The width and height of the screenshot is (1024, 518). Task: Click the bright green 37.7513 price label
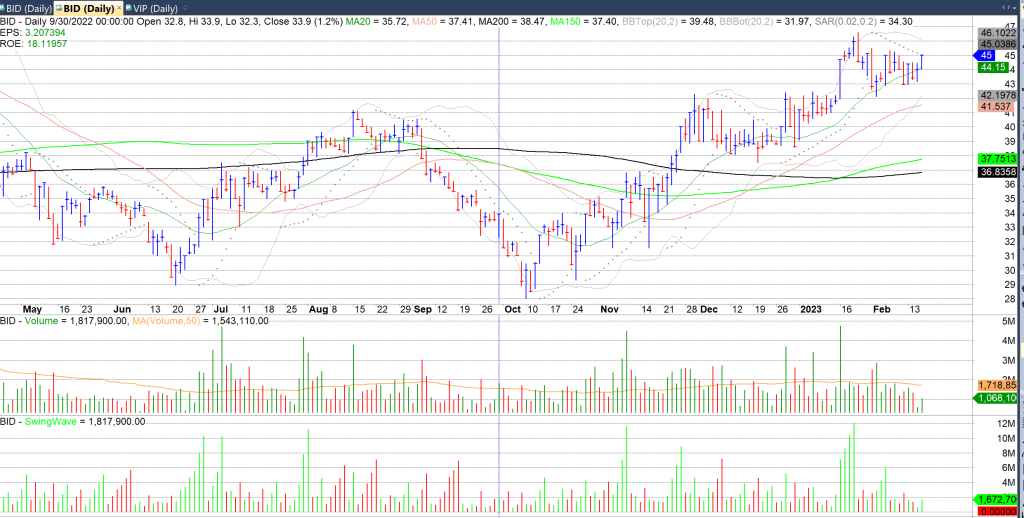tap(997, 158)
